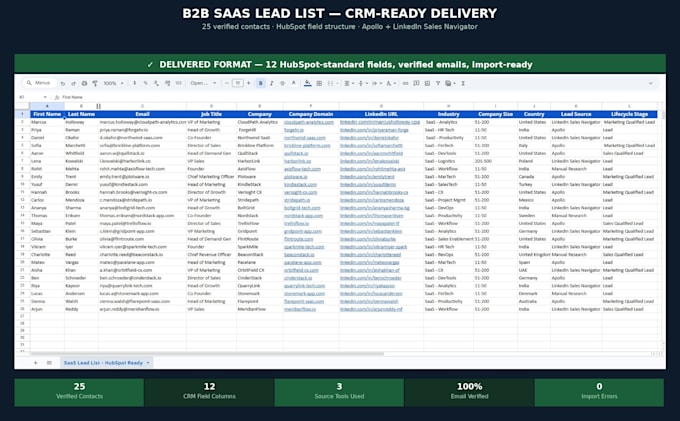Select column A header letter
Viewport: 680px width, 421px height.
47,106
